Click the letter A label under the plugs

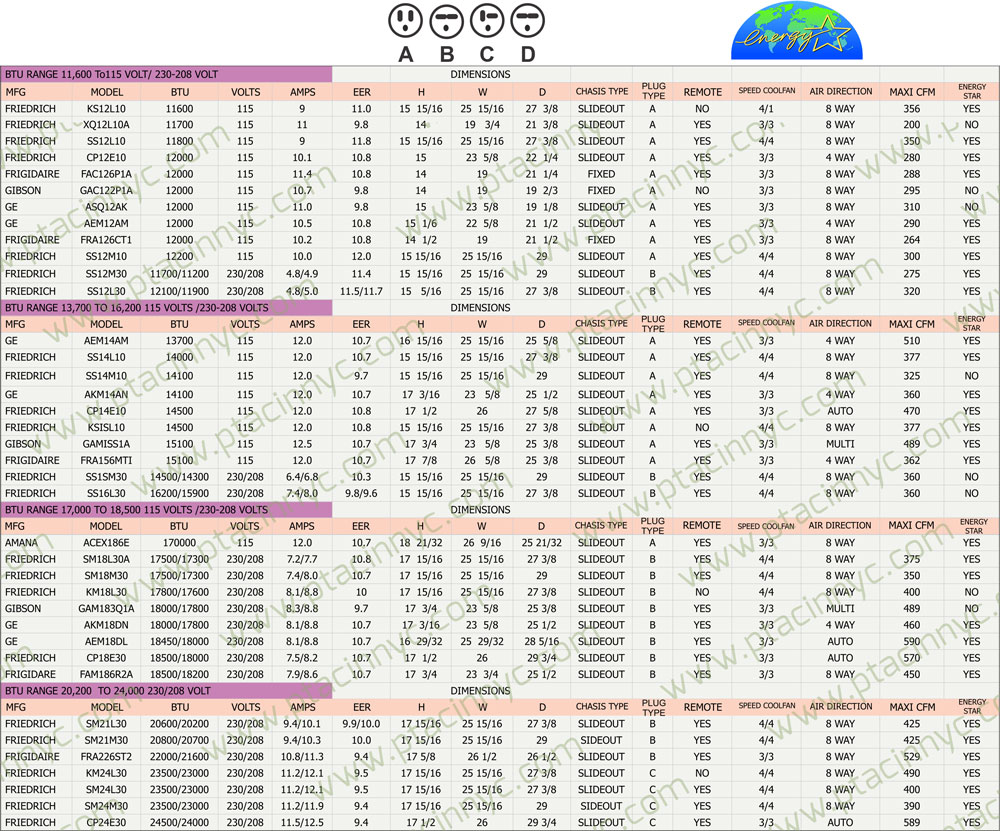pyautogui.click(x=405, y=54)
